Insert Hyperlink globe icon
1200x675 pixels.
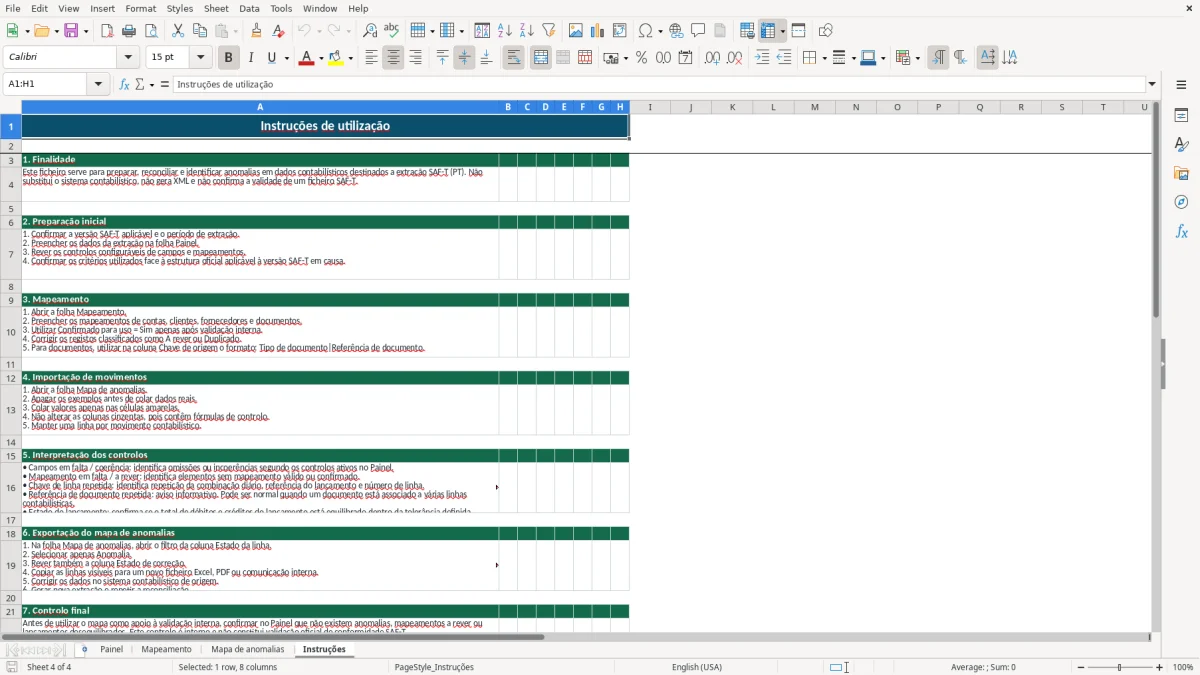point(676,31)
